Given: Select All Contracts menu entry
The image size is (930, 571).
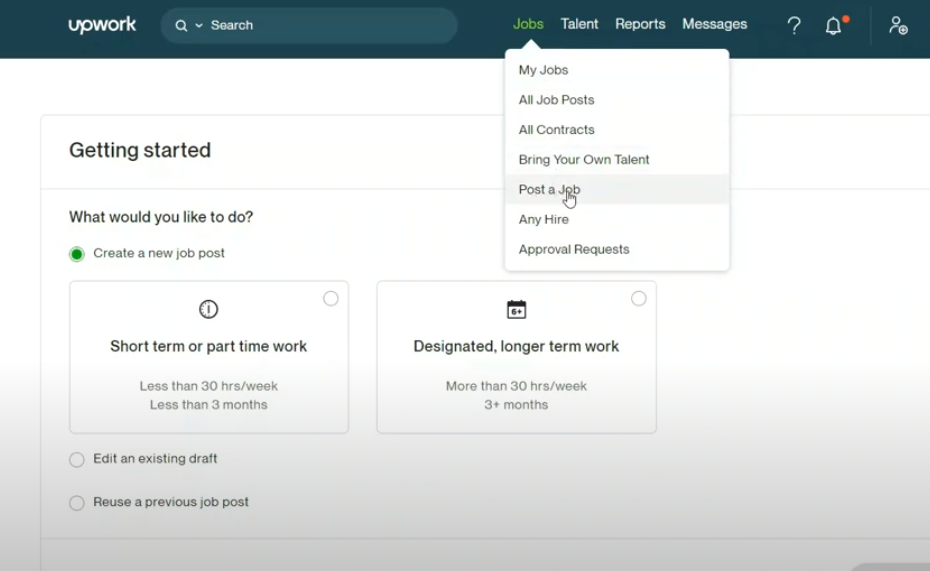Looking at the screenshot, I should pyautogui.click(x=617, y=129).
